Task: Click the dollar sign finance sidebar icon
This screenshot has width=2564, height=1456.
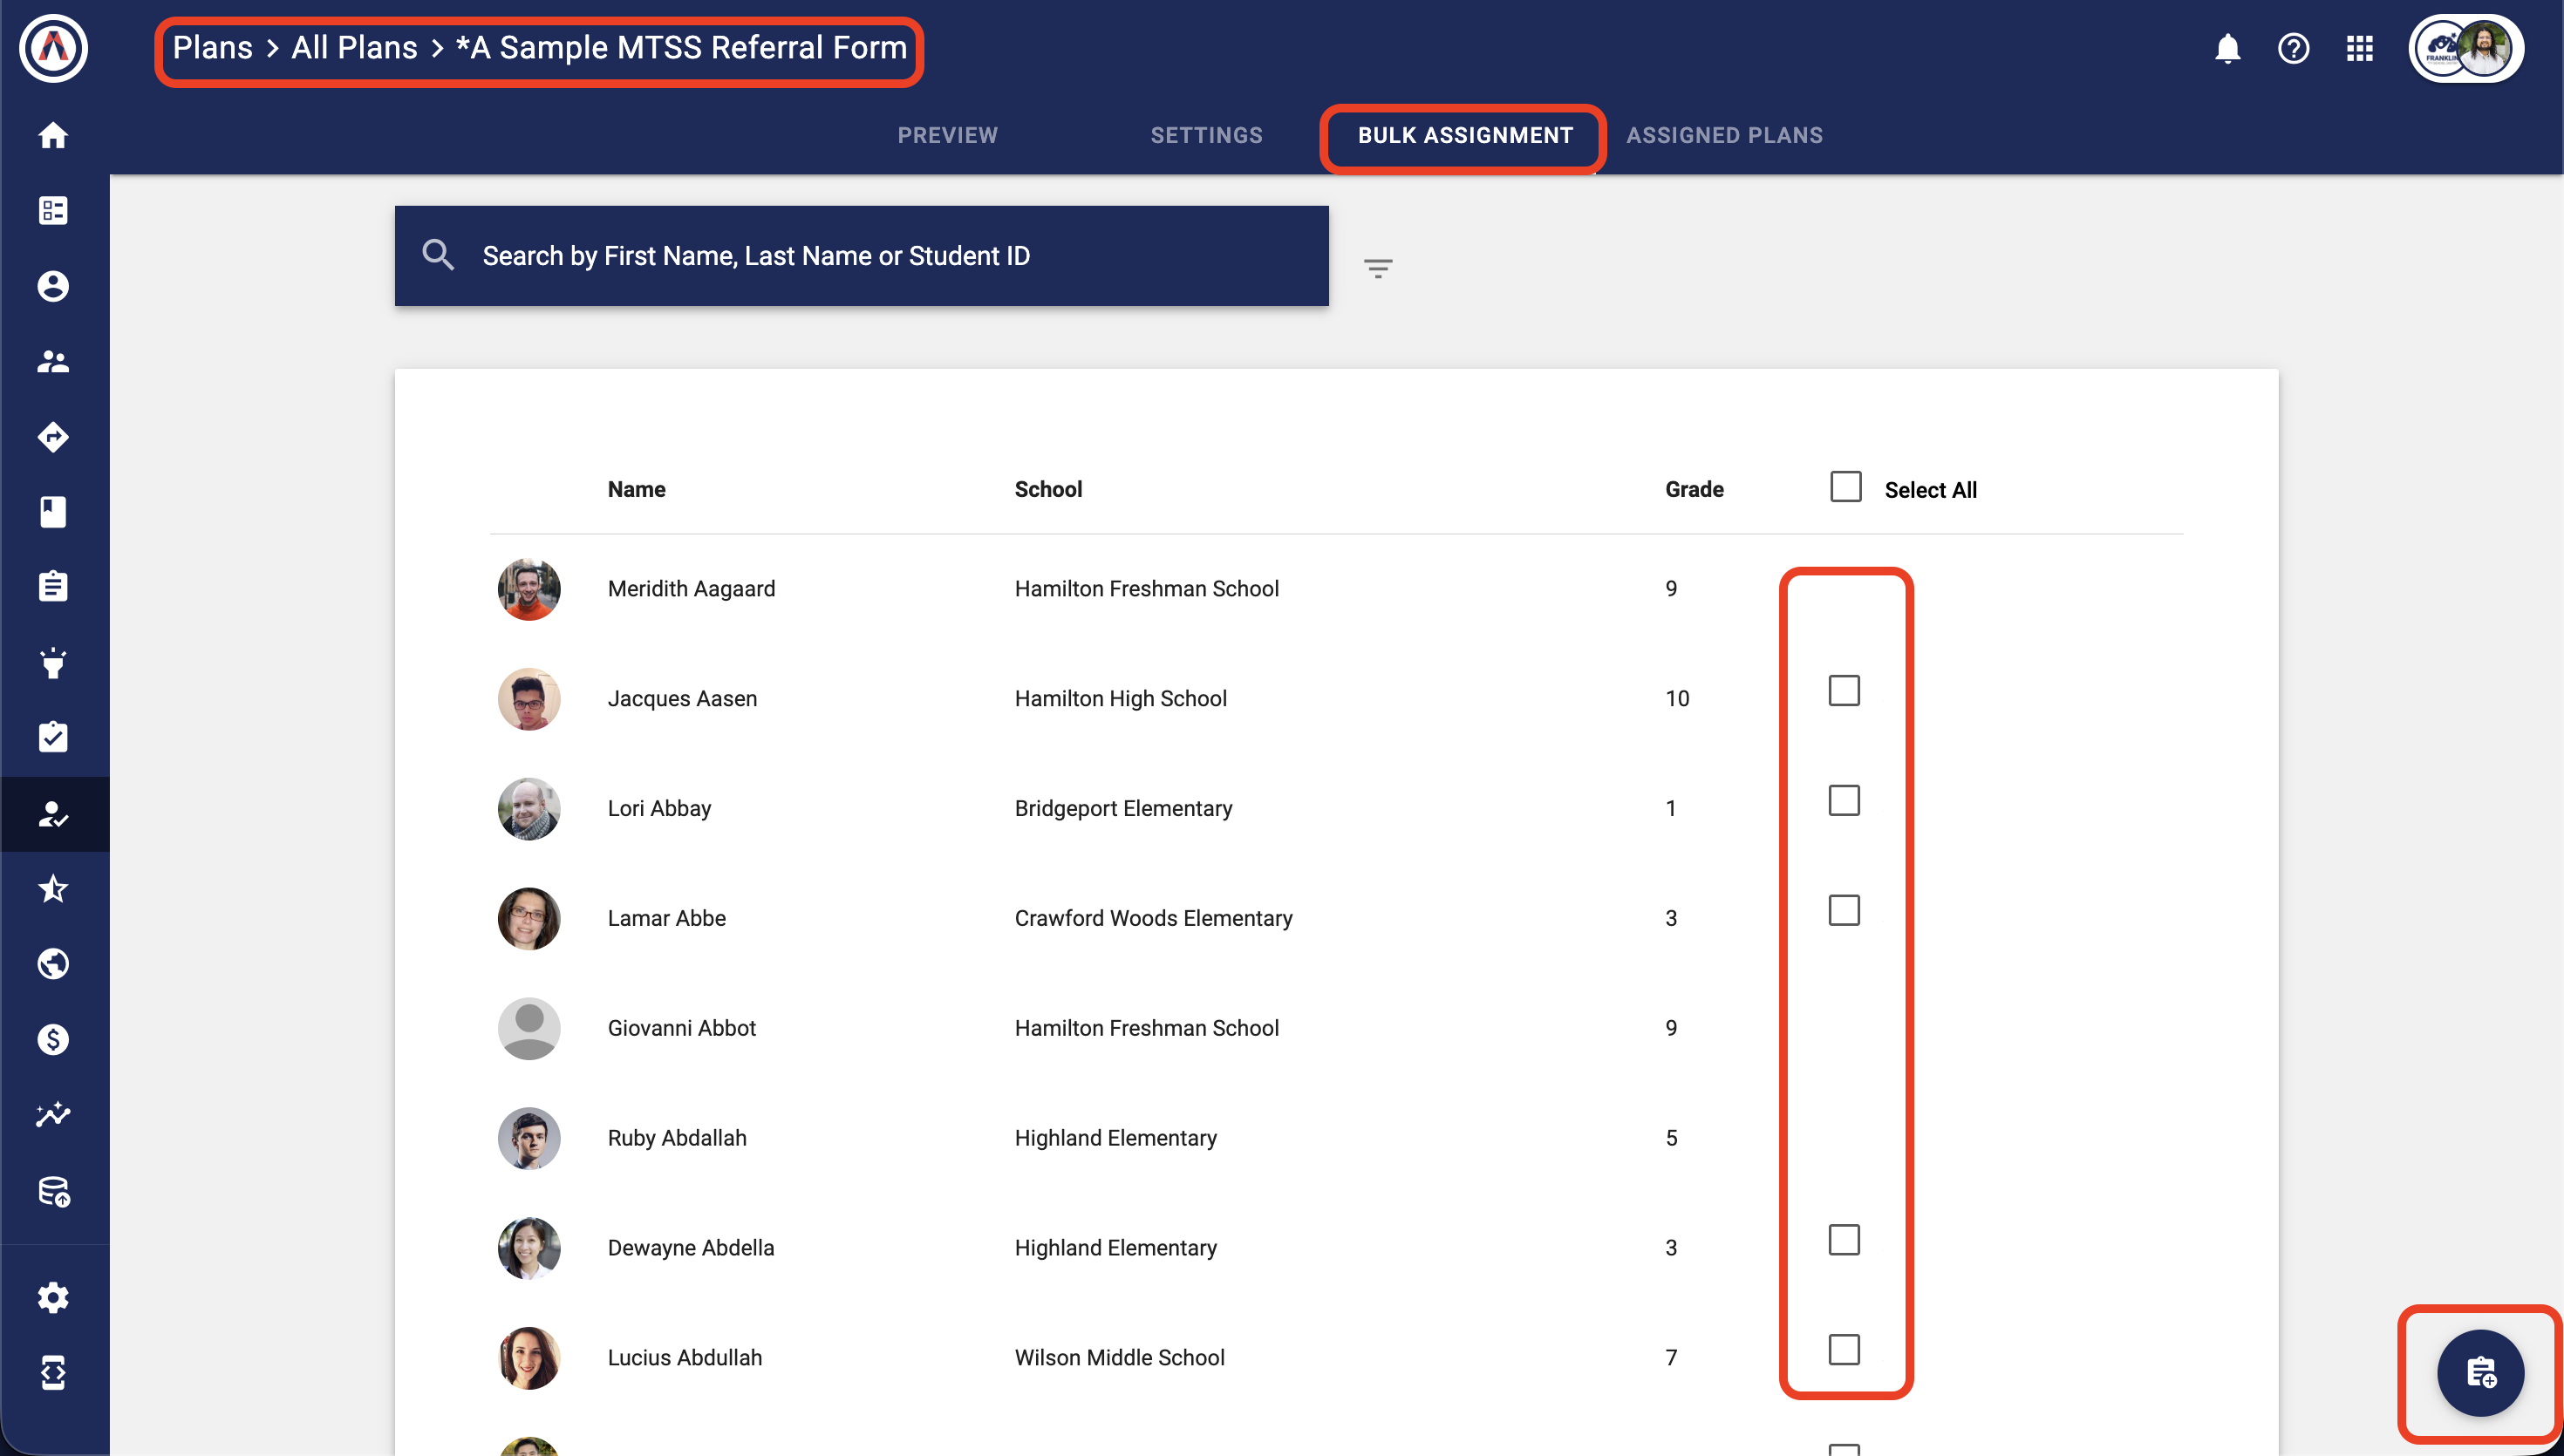Action: [53, 1039]
